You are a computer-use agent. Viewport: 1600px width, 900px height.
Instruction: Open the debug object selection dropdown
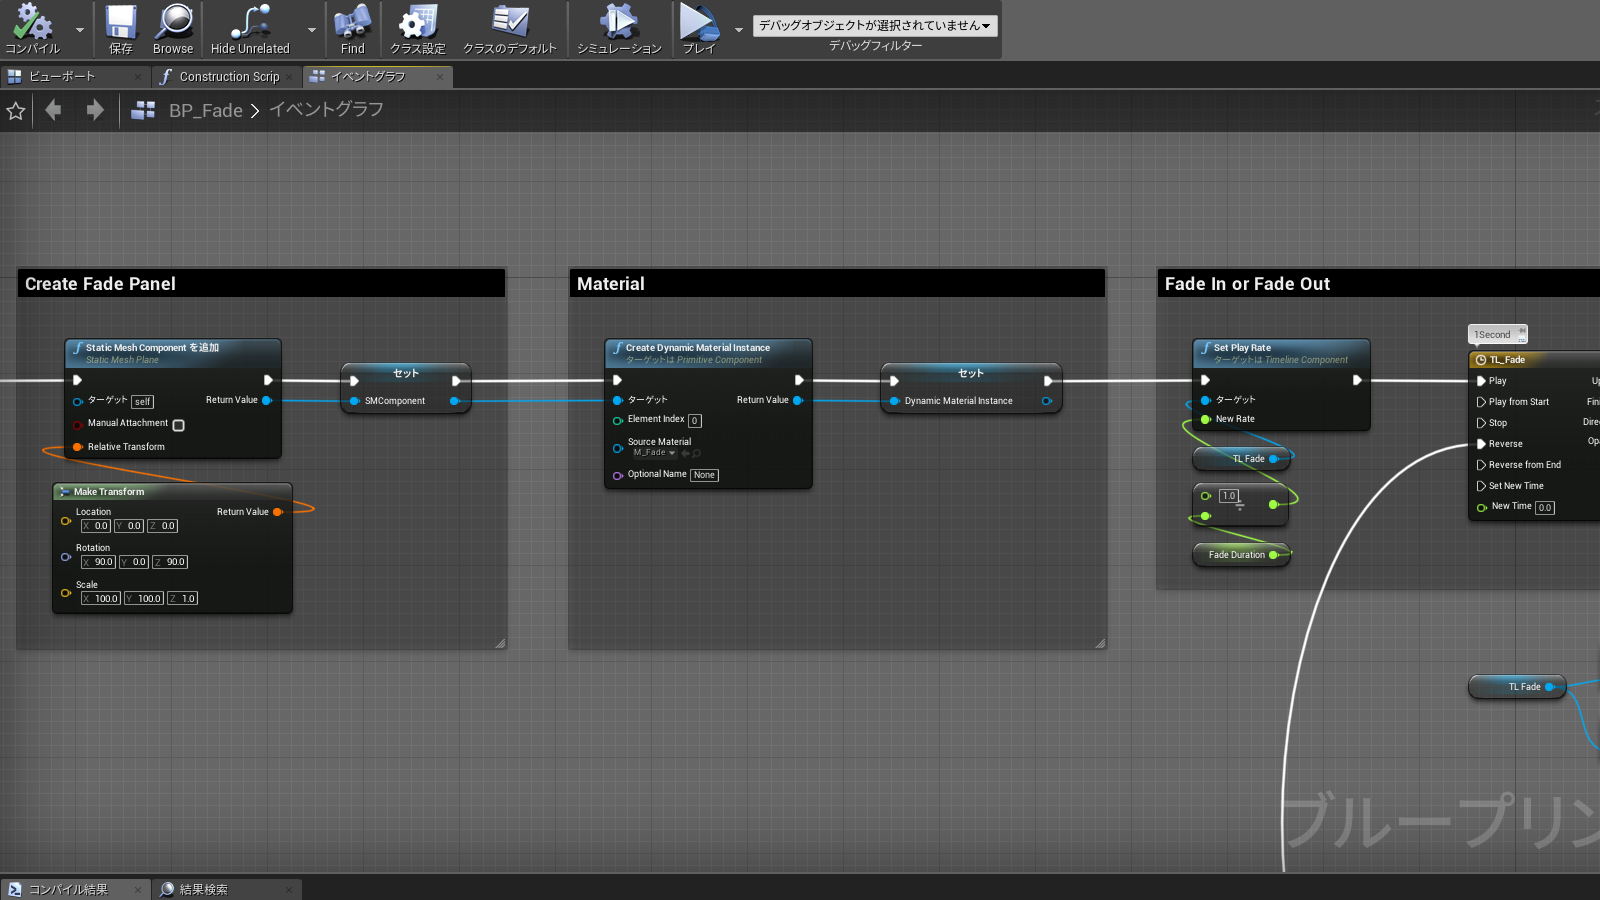pos(875,25)
